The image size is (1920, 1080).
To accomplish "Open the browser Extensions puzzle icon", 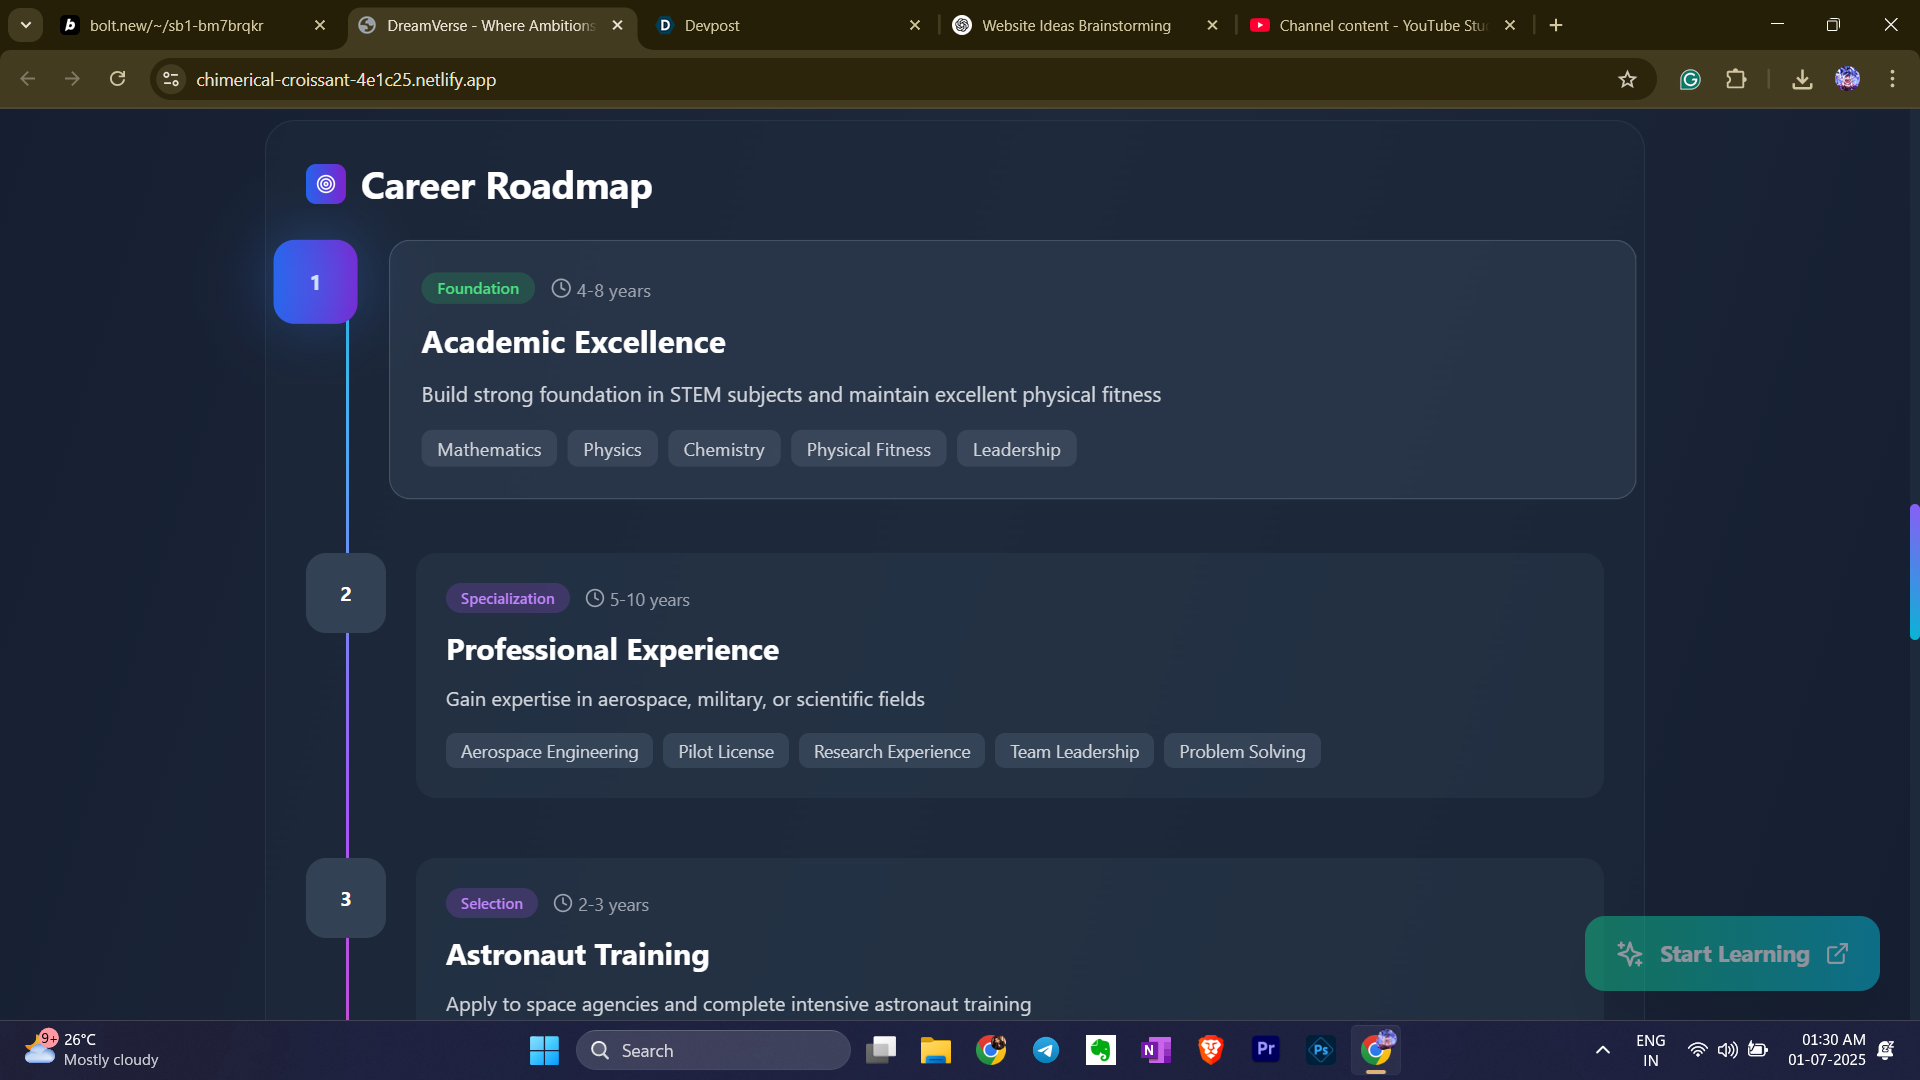I will pyautogui.click(x=1736, y=80).
